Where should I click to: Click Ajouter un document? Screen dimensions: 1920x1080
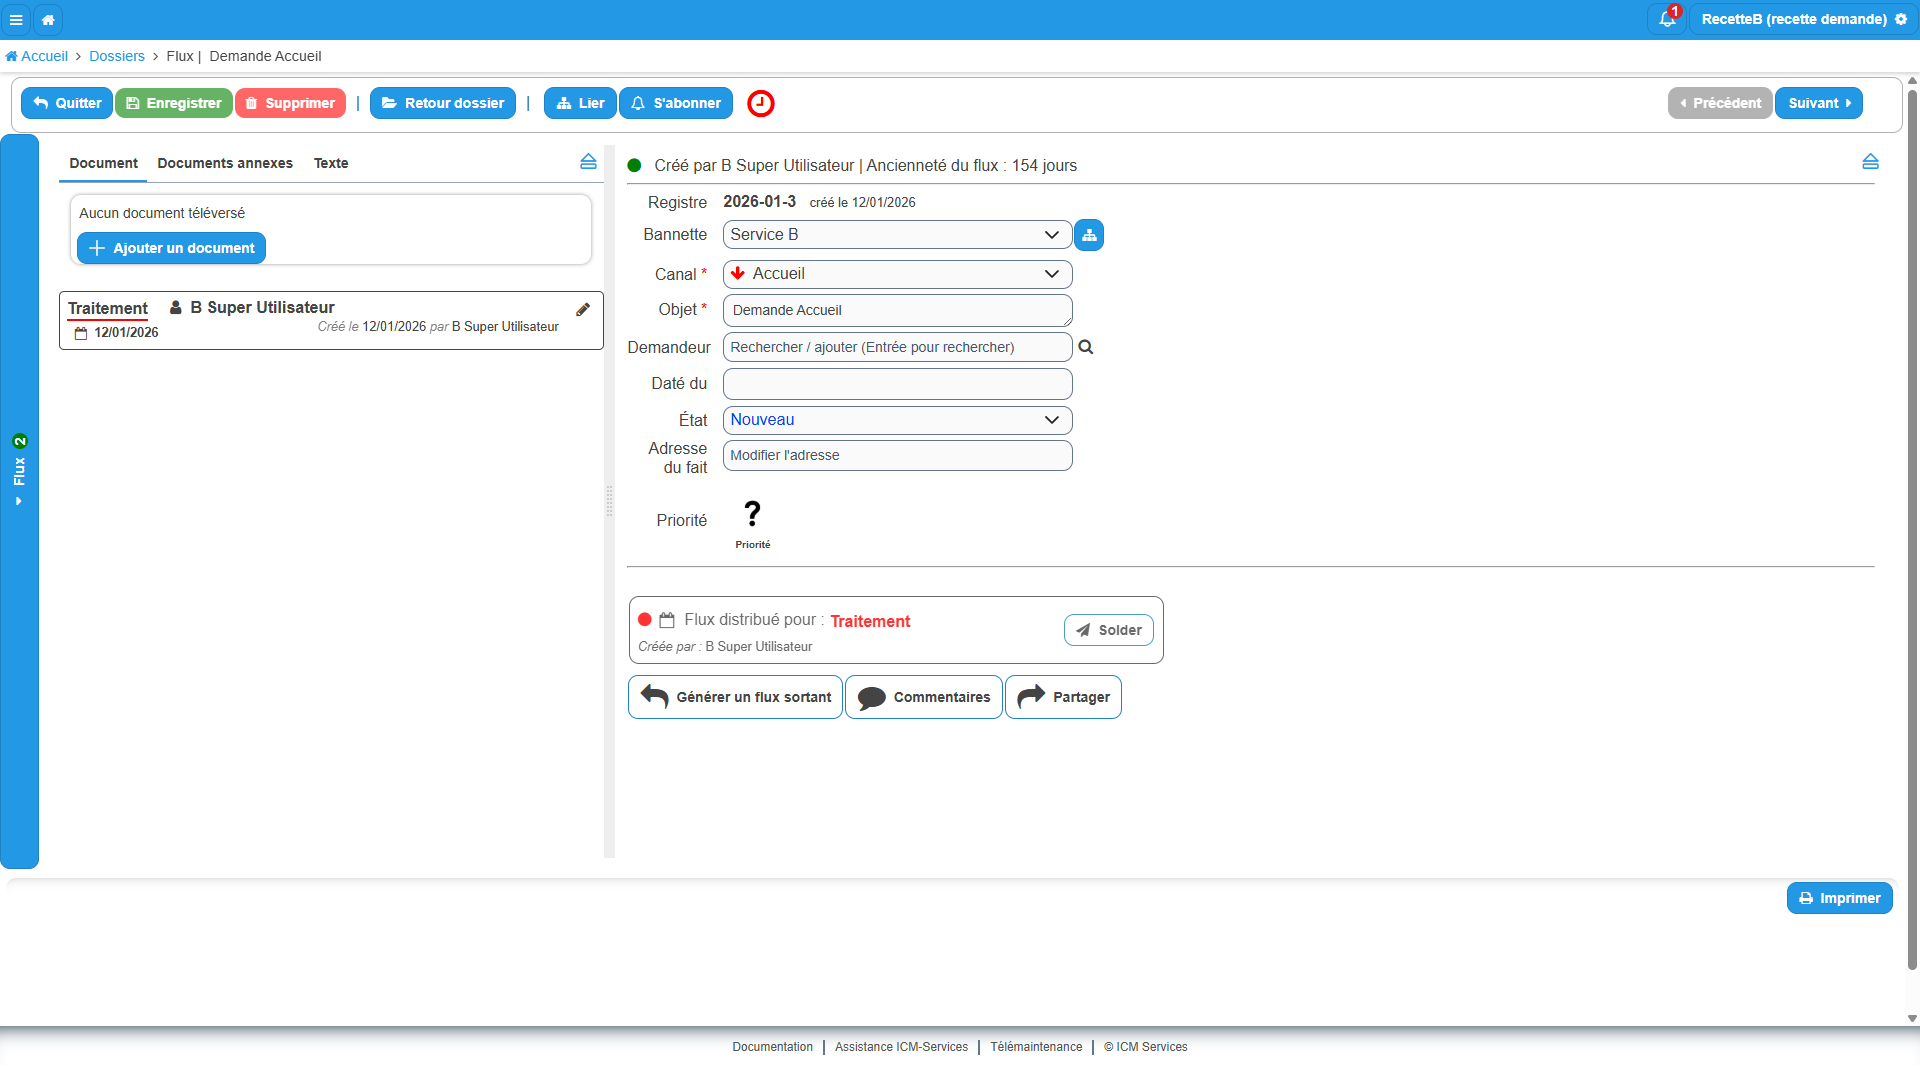(172, 248)
